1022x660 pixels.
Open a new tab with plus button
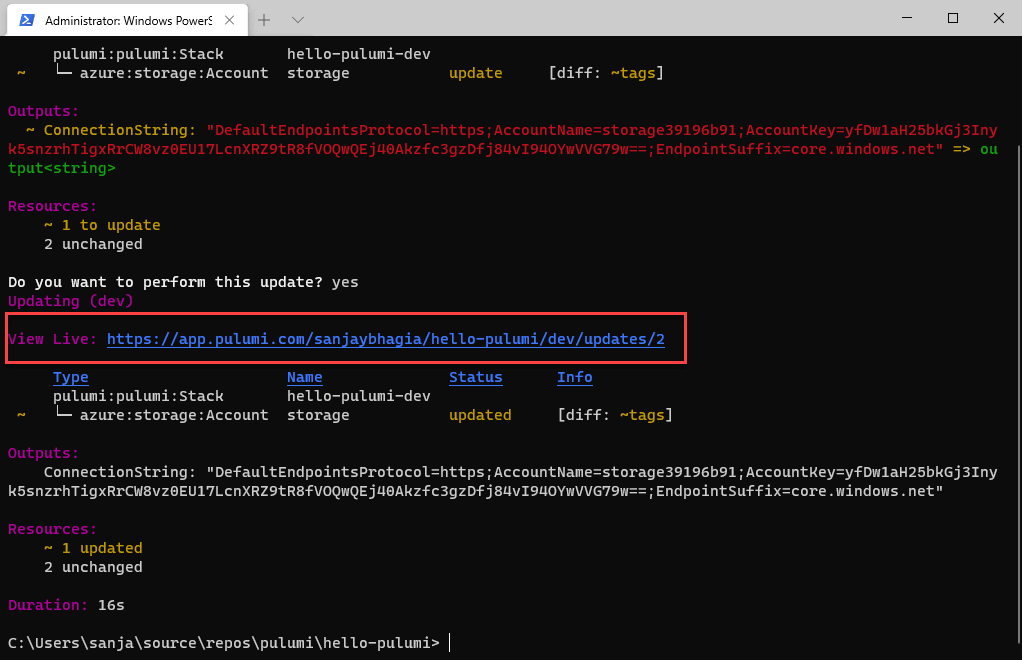264,20
